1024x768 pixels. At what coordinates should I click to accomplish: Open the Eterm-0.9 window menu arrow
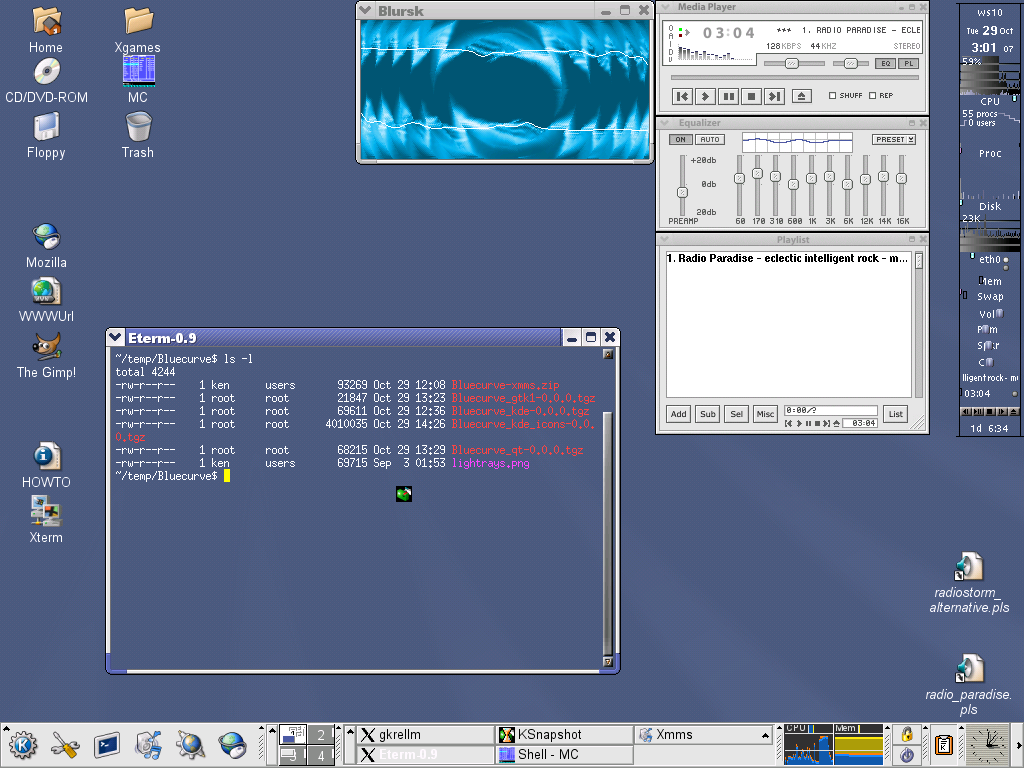point(116,337)
